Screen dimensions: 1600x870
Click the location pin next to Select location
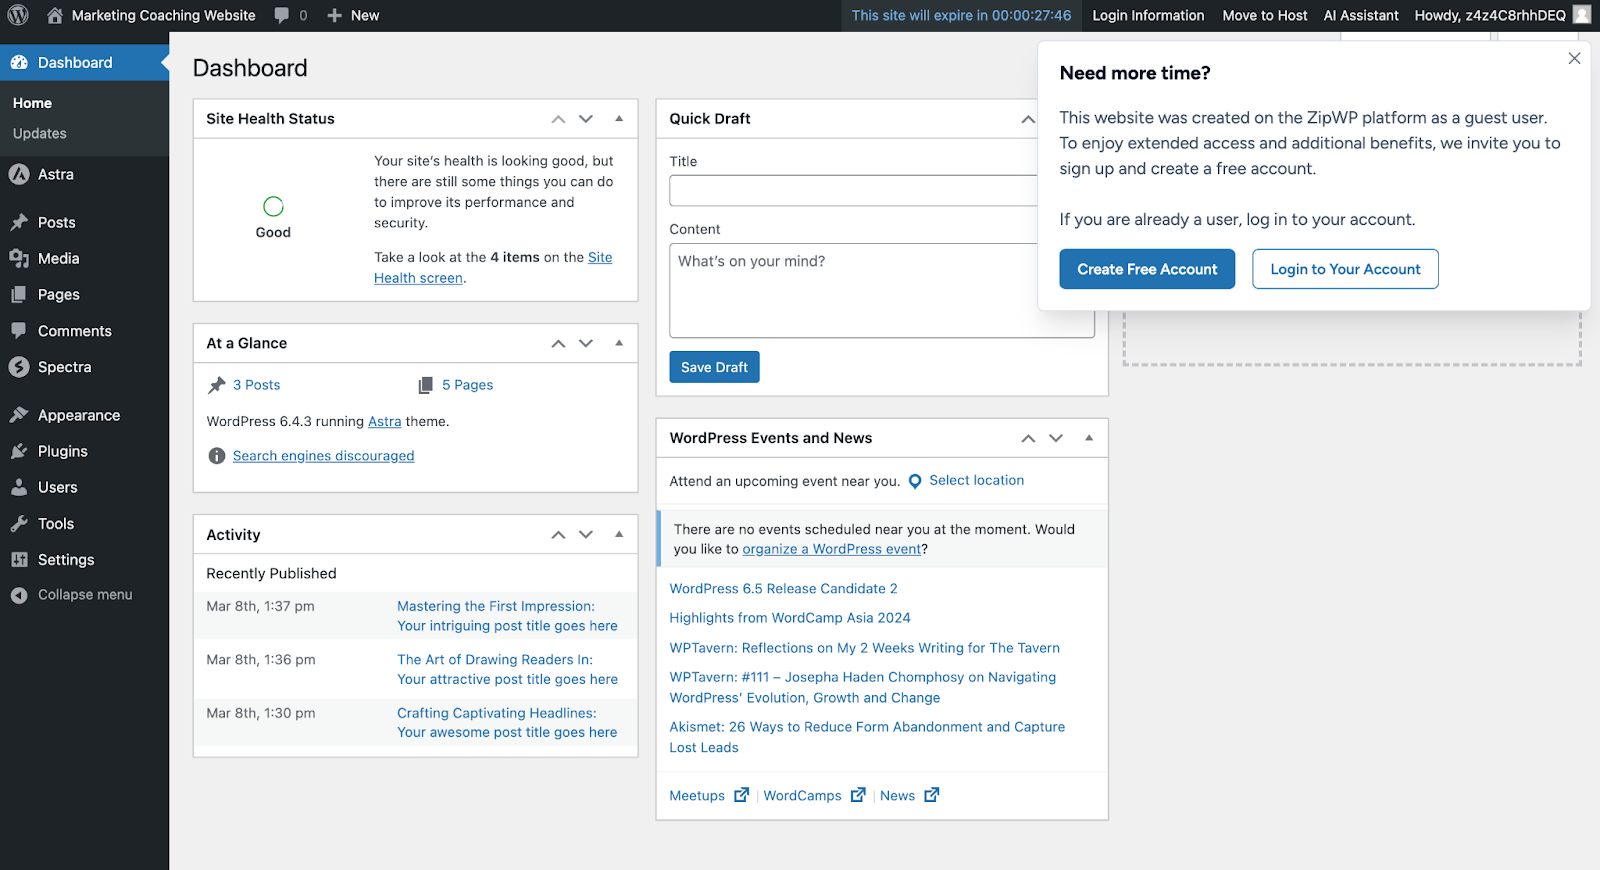tap(914, 481)
